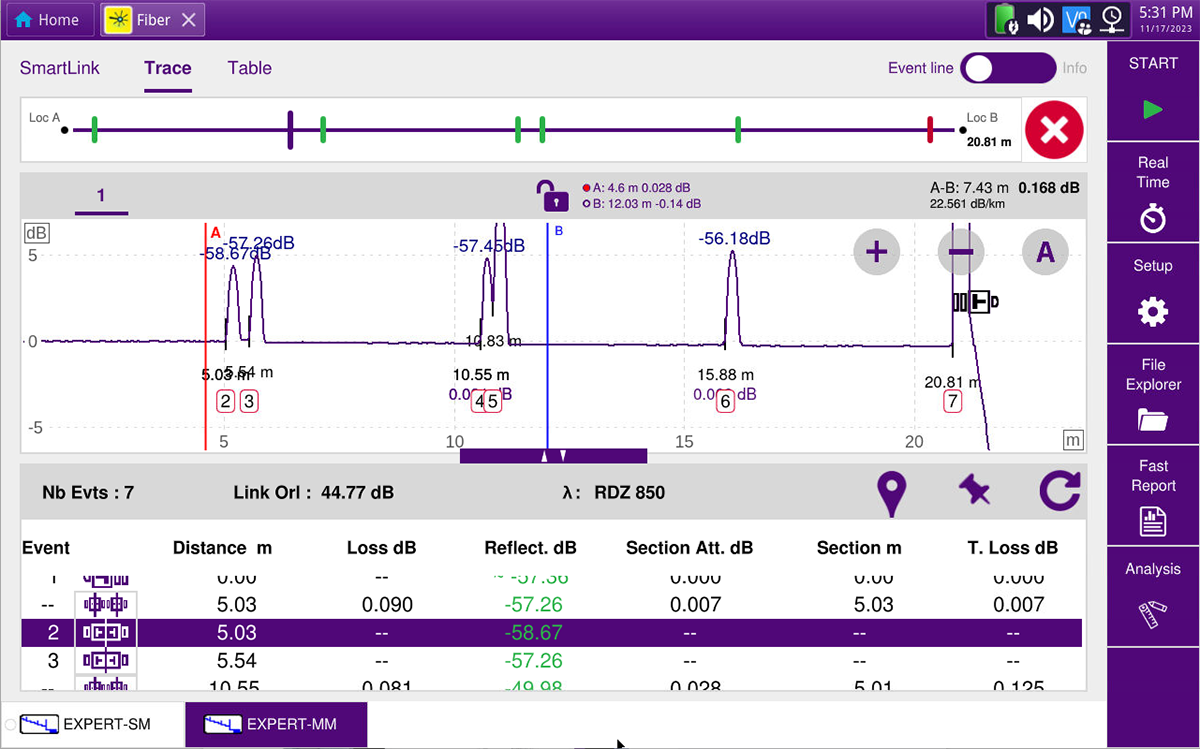Switch to the SmartLink tab
This screenshot has width=1200, height=749.
point(59,68)
